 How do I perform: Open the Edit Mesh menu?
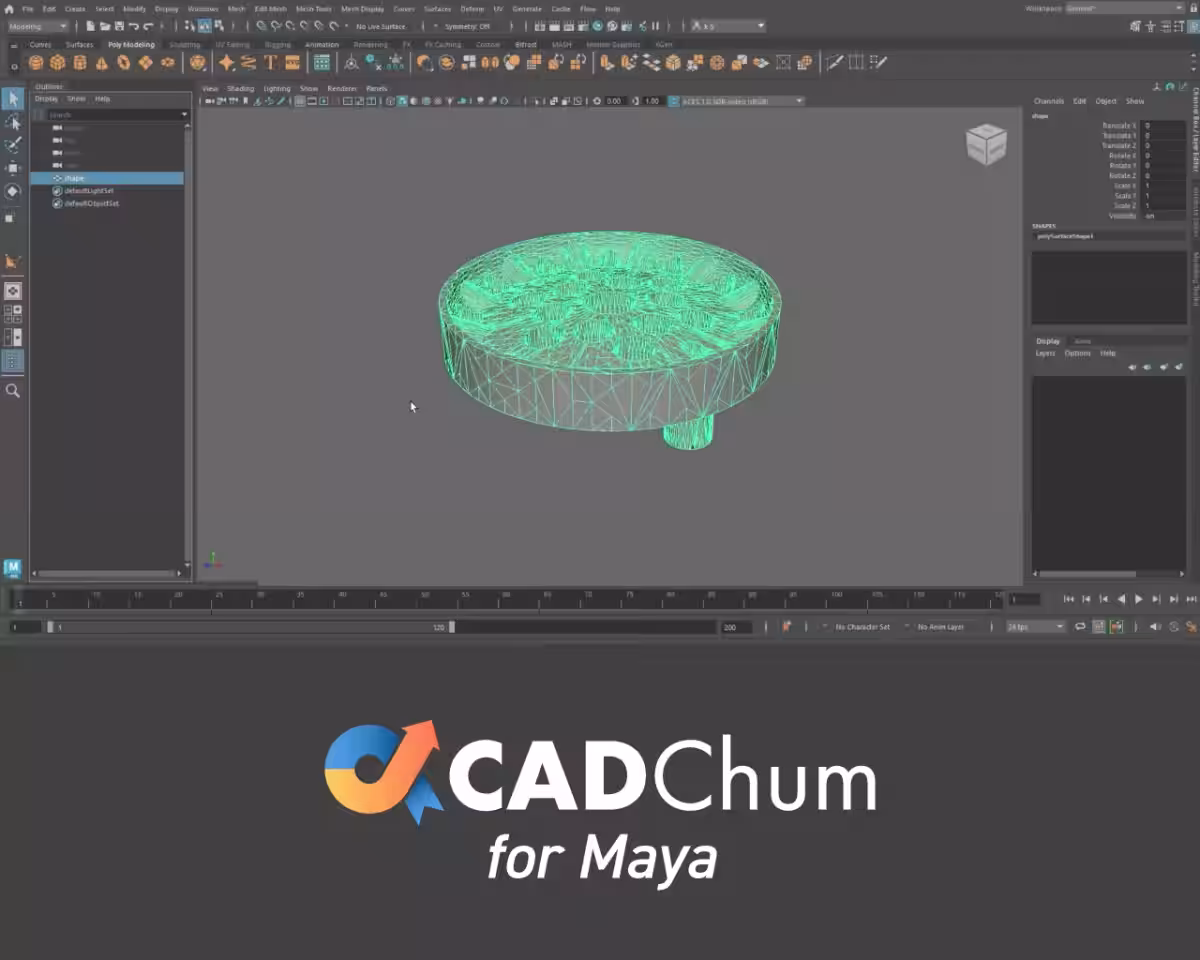(271, 8)
